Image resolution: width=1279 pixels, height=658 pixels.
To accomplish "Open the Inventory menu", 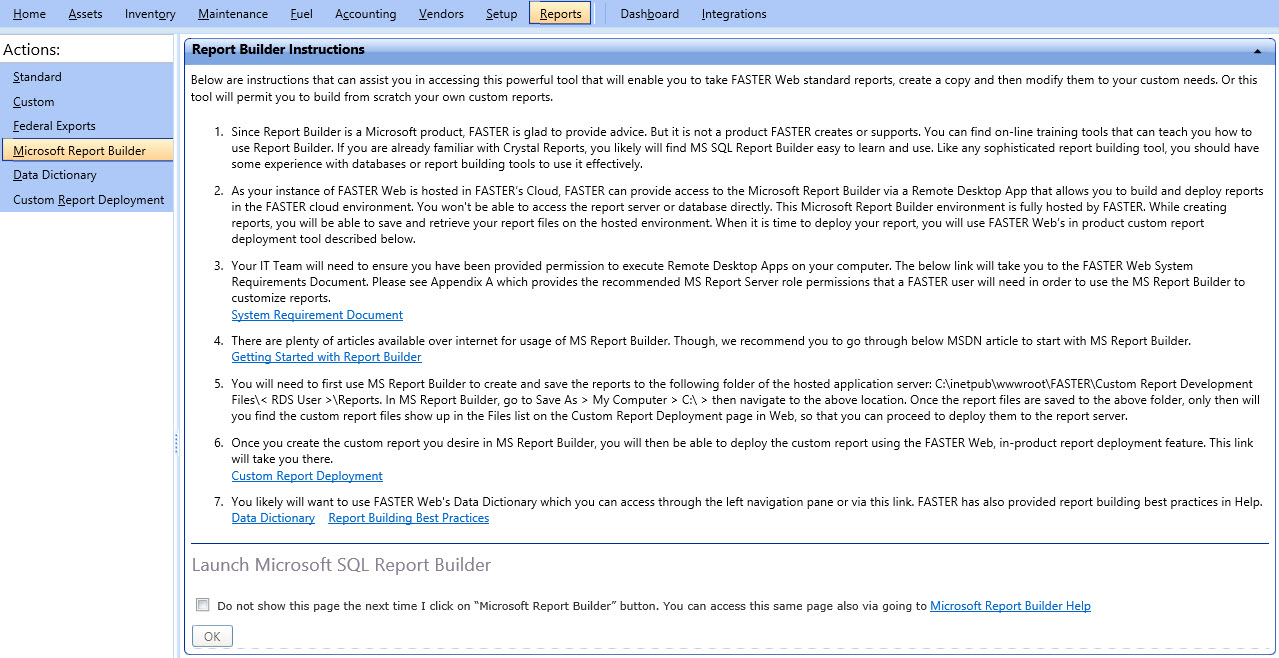I will pyautogui.click(x=150, y=14).
